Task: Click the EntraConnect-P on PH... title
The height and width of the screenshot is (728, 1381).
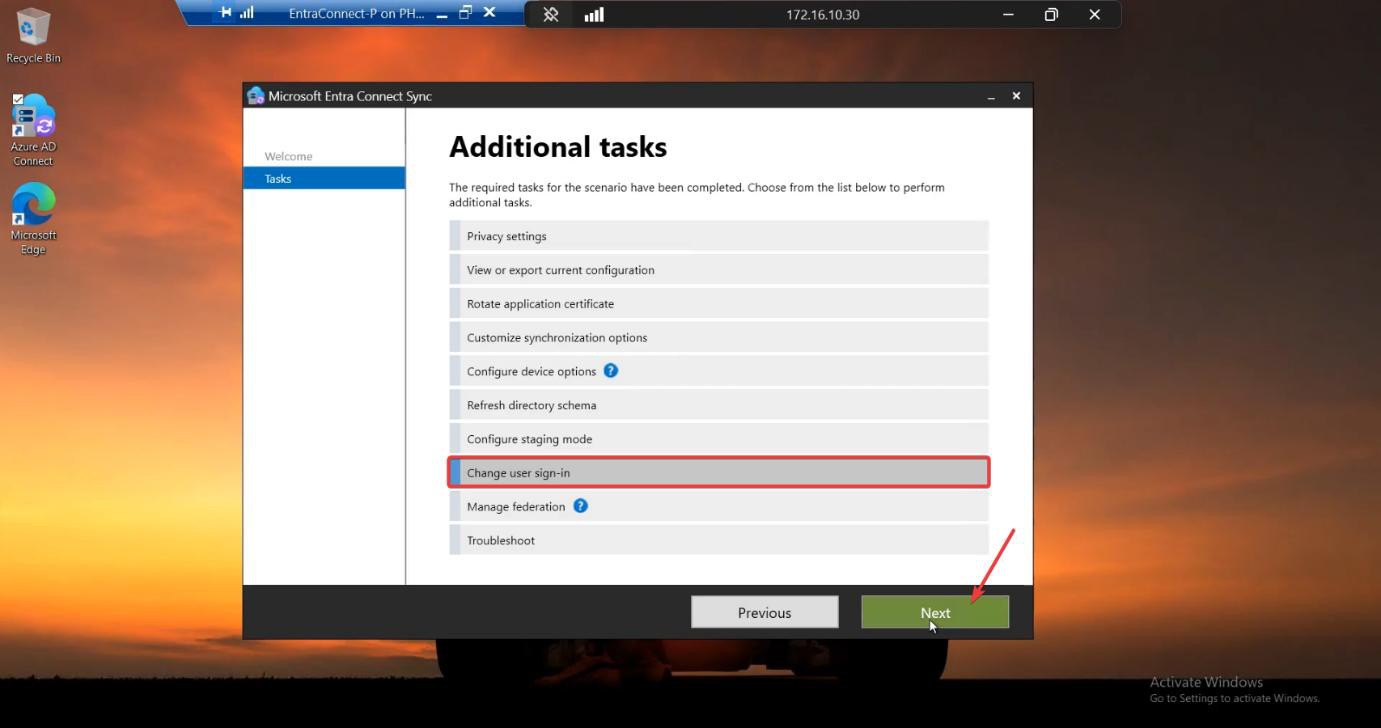Action: pyautogui.click(x=356, y=13)
